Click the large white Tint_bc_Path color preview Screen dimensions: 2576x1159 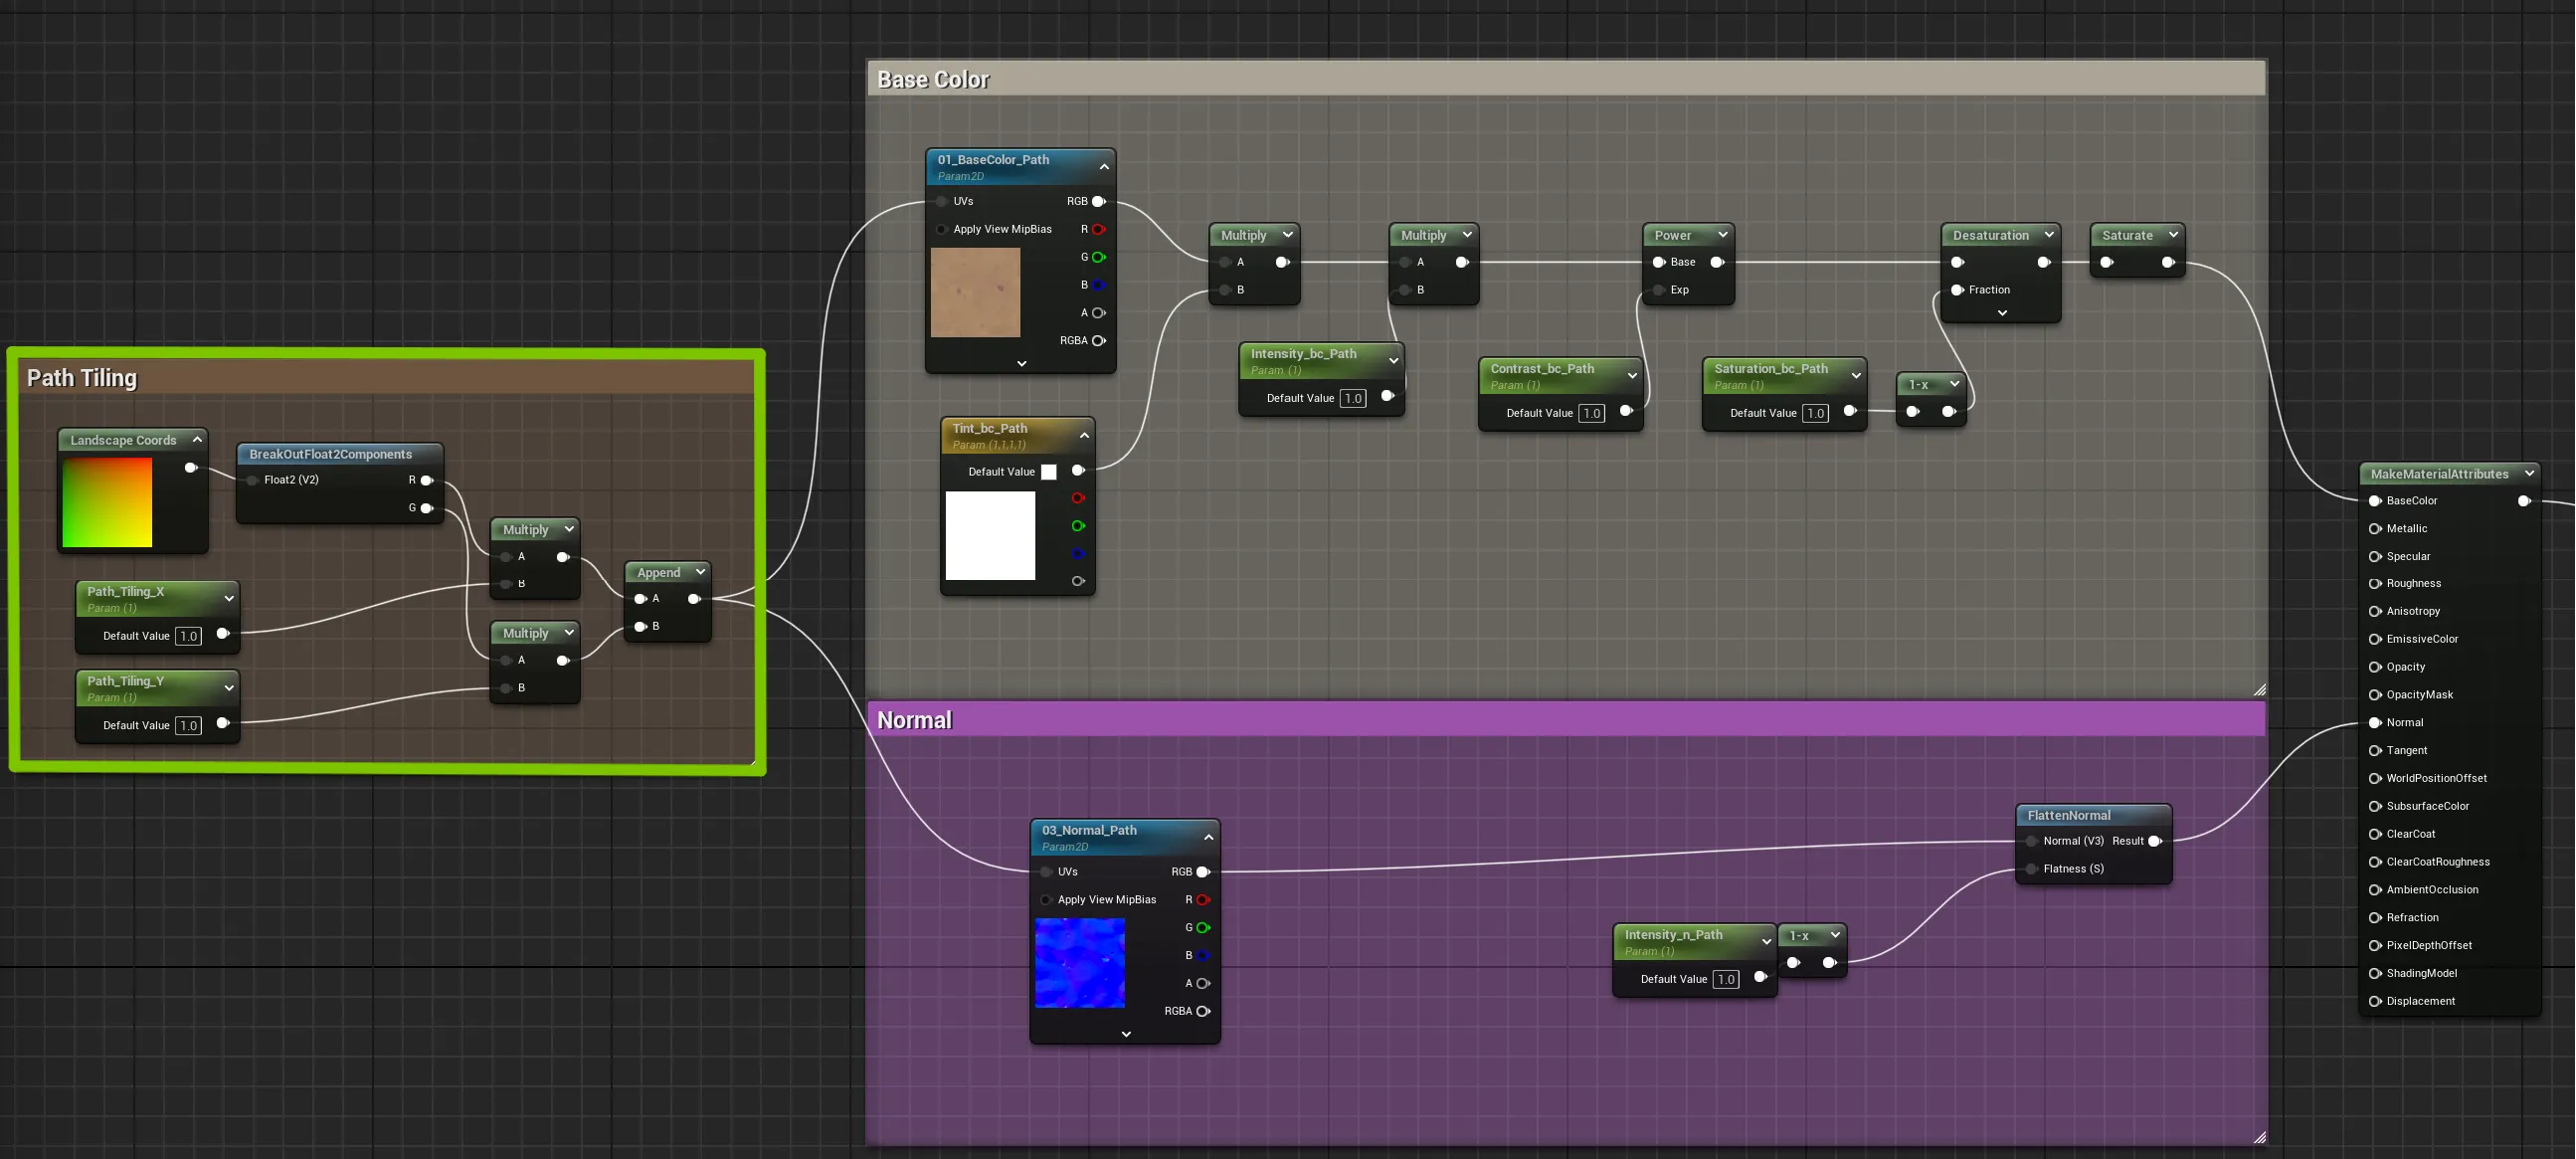pyautogui.click(x=990, y=536)
